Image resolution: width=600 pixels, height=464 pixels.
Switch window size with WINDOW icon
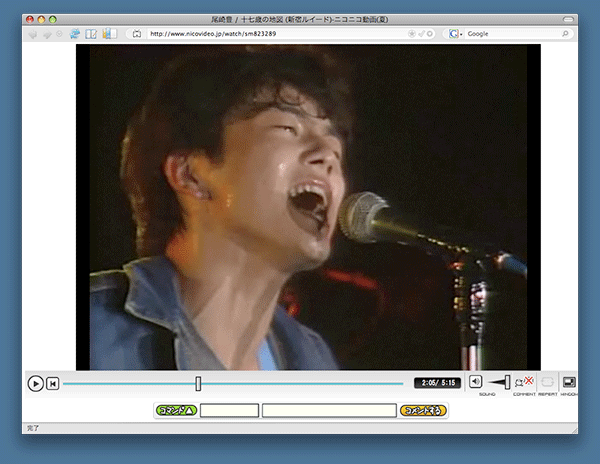click(569, 382)
